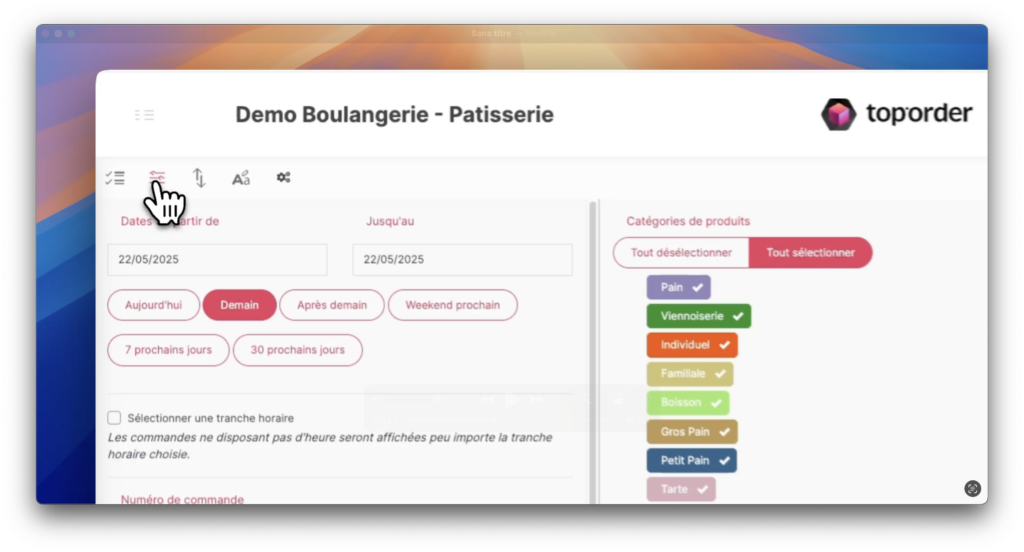The image size is (1024, 552).
Task: Click the orange Individuel category chip
Action: 691,345
